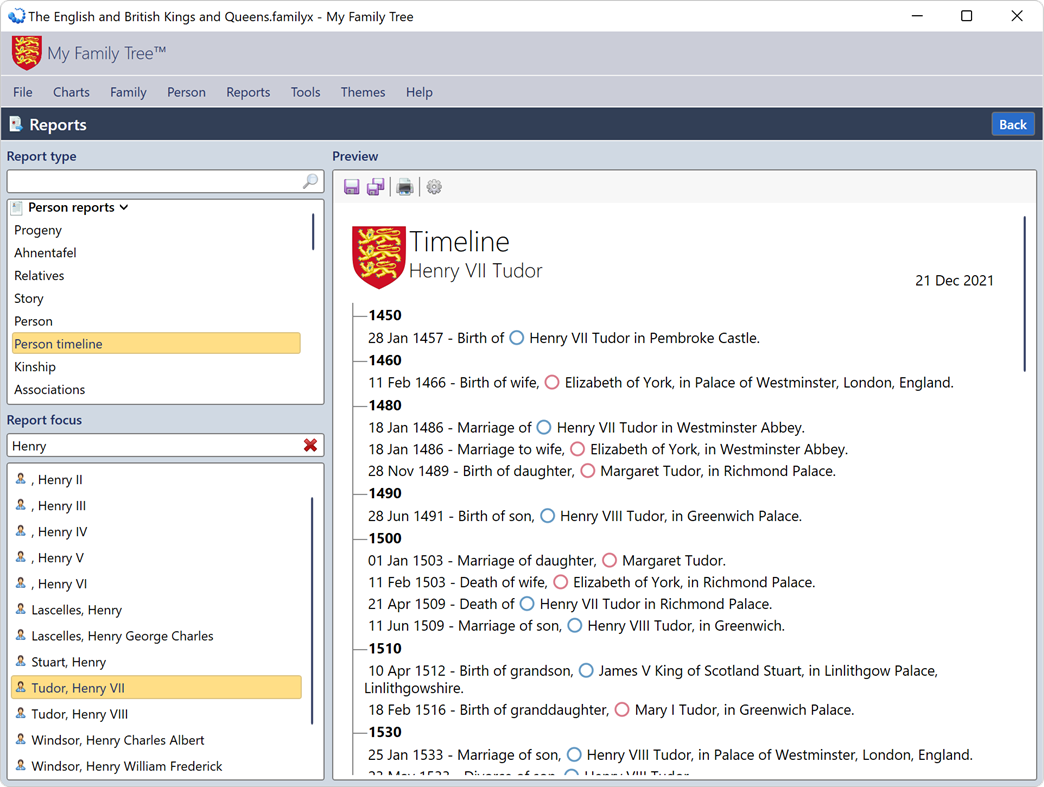Select the Ahnentafel report type
The height and width of the screenshot is (787, 1044).
pyautogui.click(x=45, y=252)
